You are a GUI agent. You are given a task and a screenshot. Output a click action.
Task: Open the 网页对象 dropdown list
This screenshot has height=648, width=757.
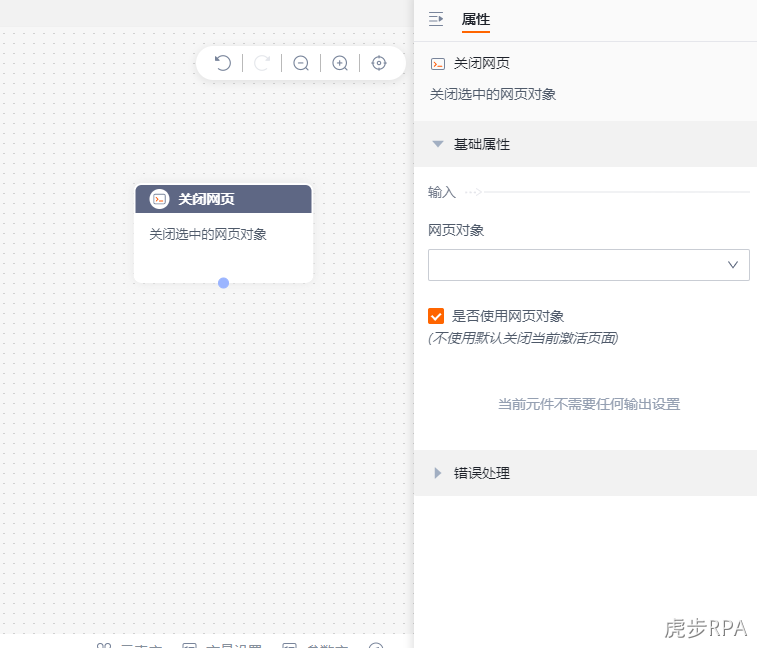click(589, 265)
